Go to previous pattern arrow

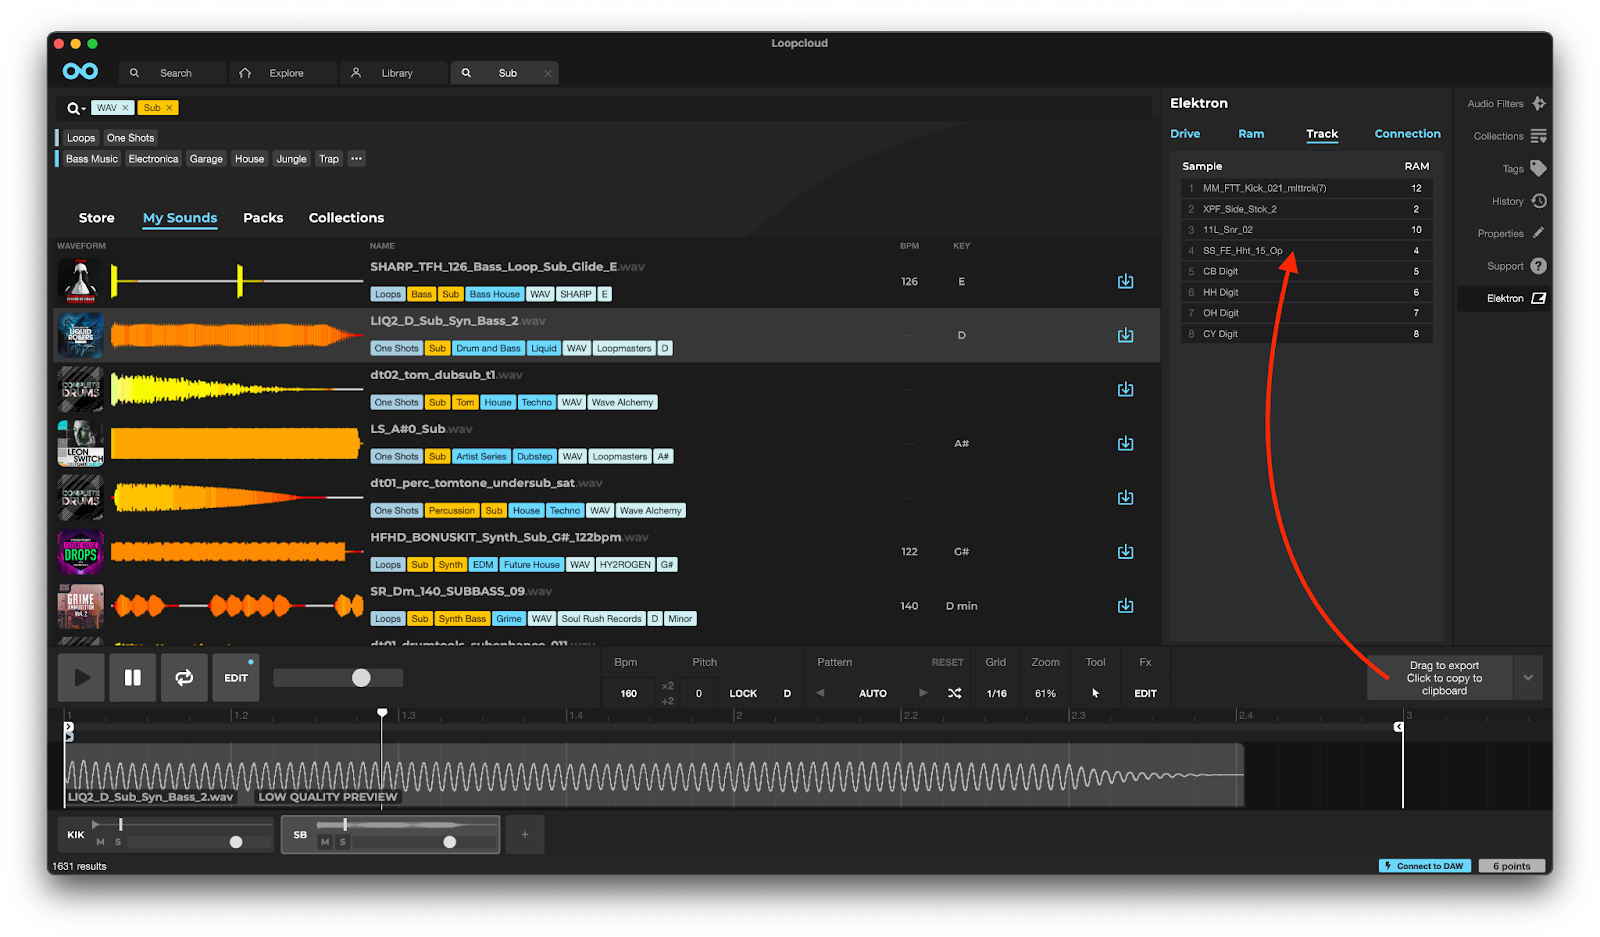[x=821, y=693]
